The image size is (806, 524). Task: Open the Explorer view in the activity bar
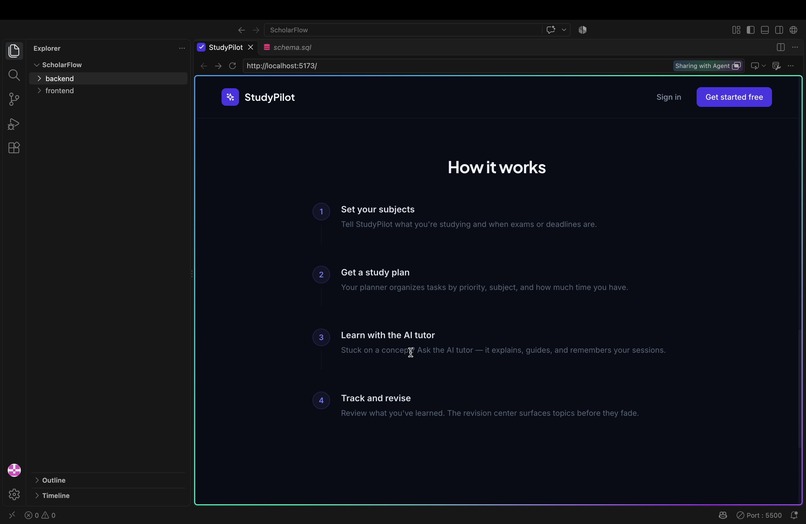tap(14, 50)
